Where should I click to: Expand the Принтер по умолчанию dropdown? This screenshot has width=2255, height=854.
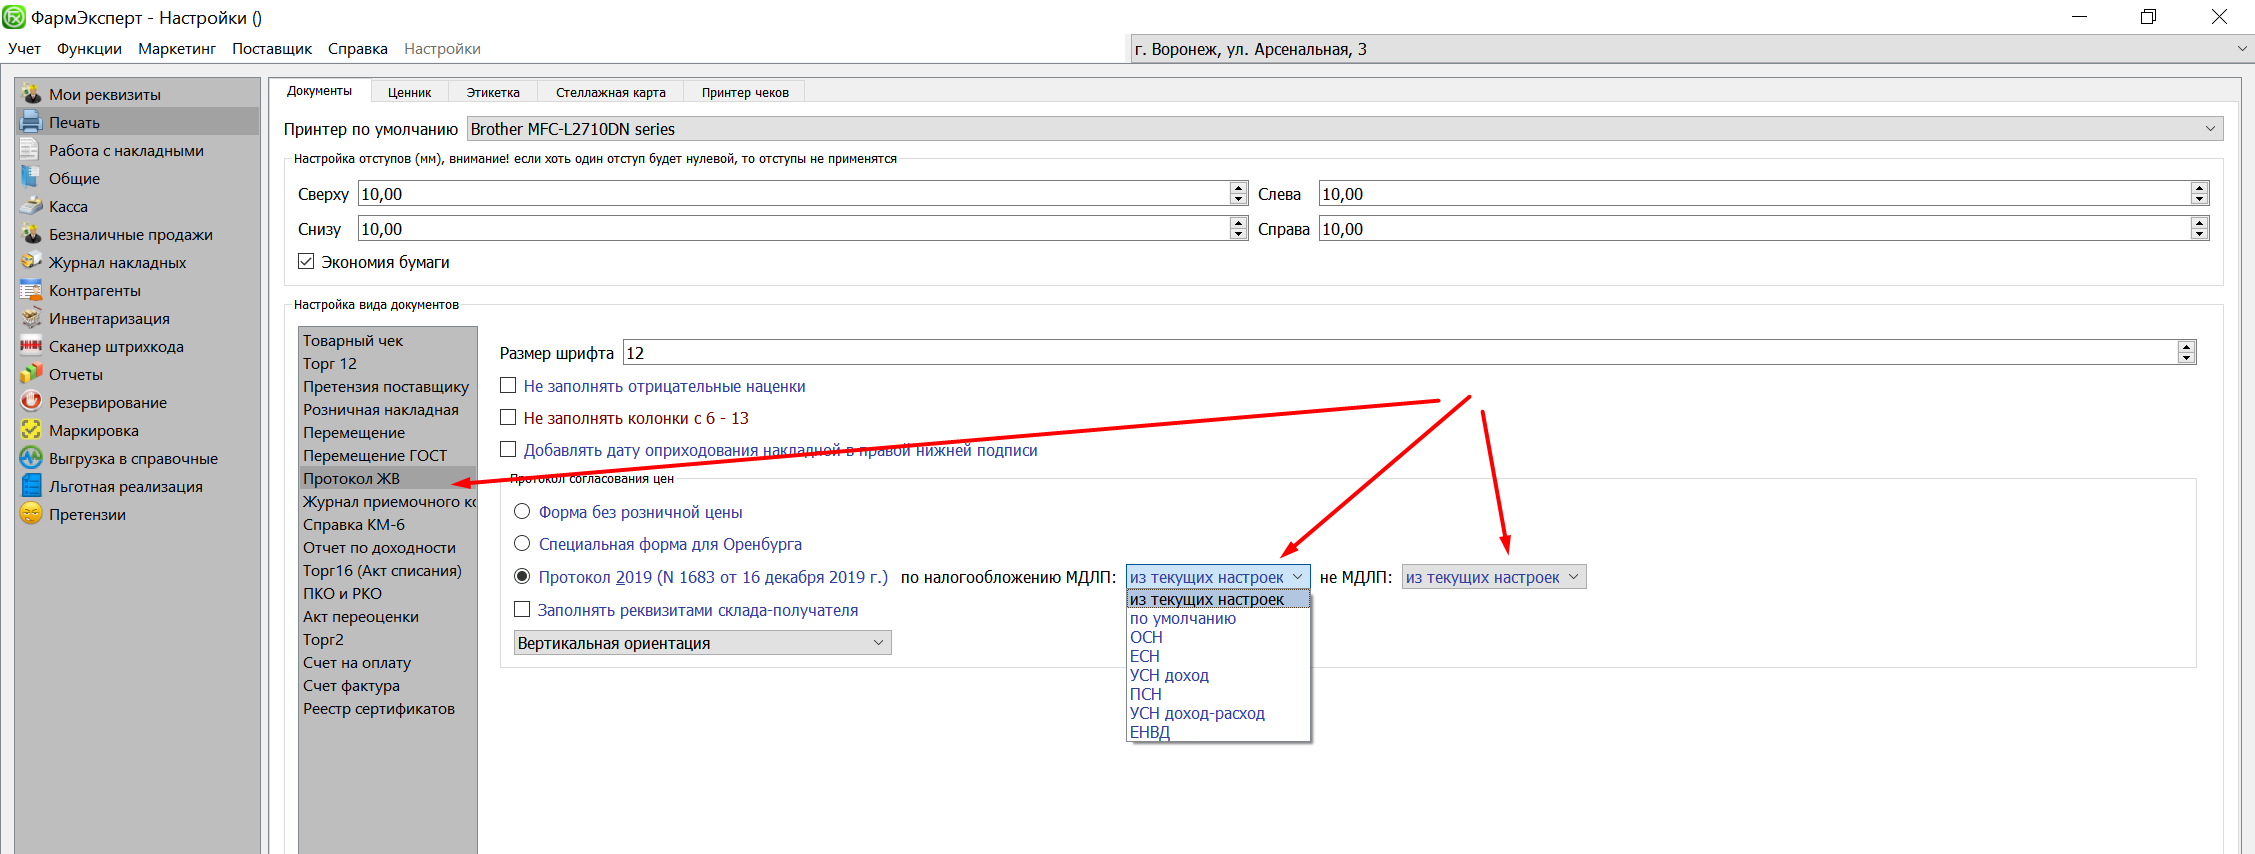[x=2210, y=129]
